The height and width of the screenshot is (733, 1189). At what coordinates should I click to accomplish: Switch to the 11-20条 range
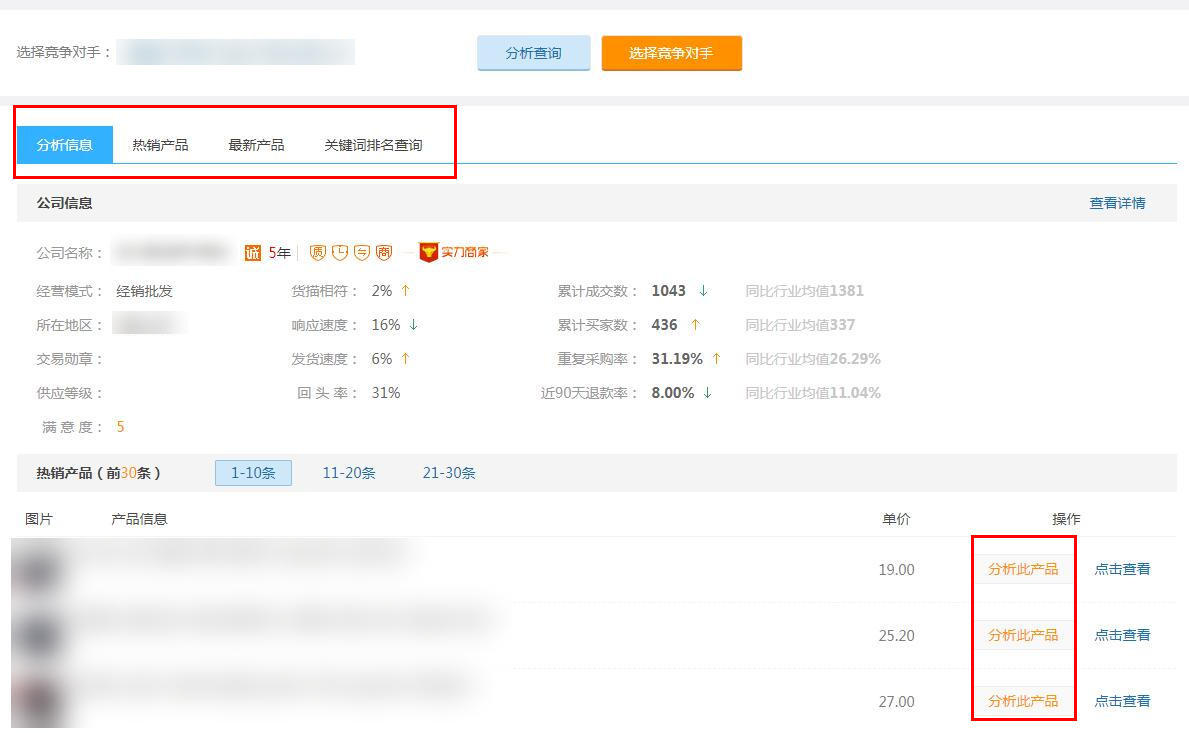point(348,472)
